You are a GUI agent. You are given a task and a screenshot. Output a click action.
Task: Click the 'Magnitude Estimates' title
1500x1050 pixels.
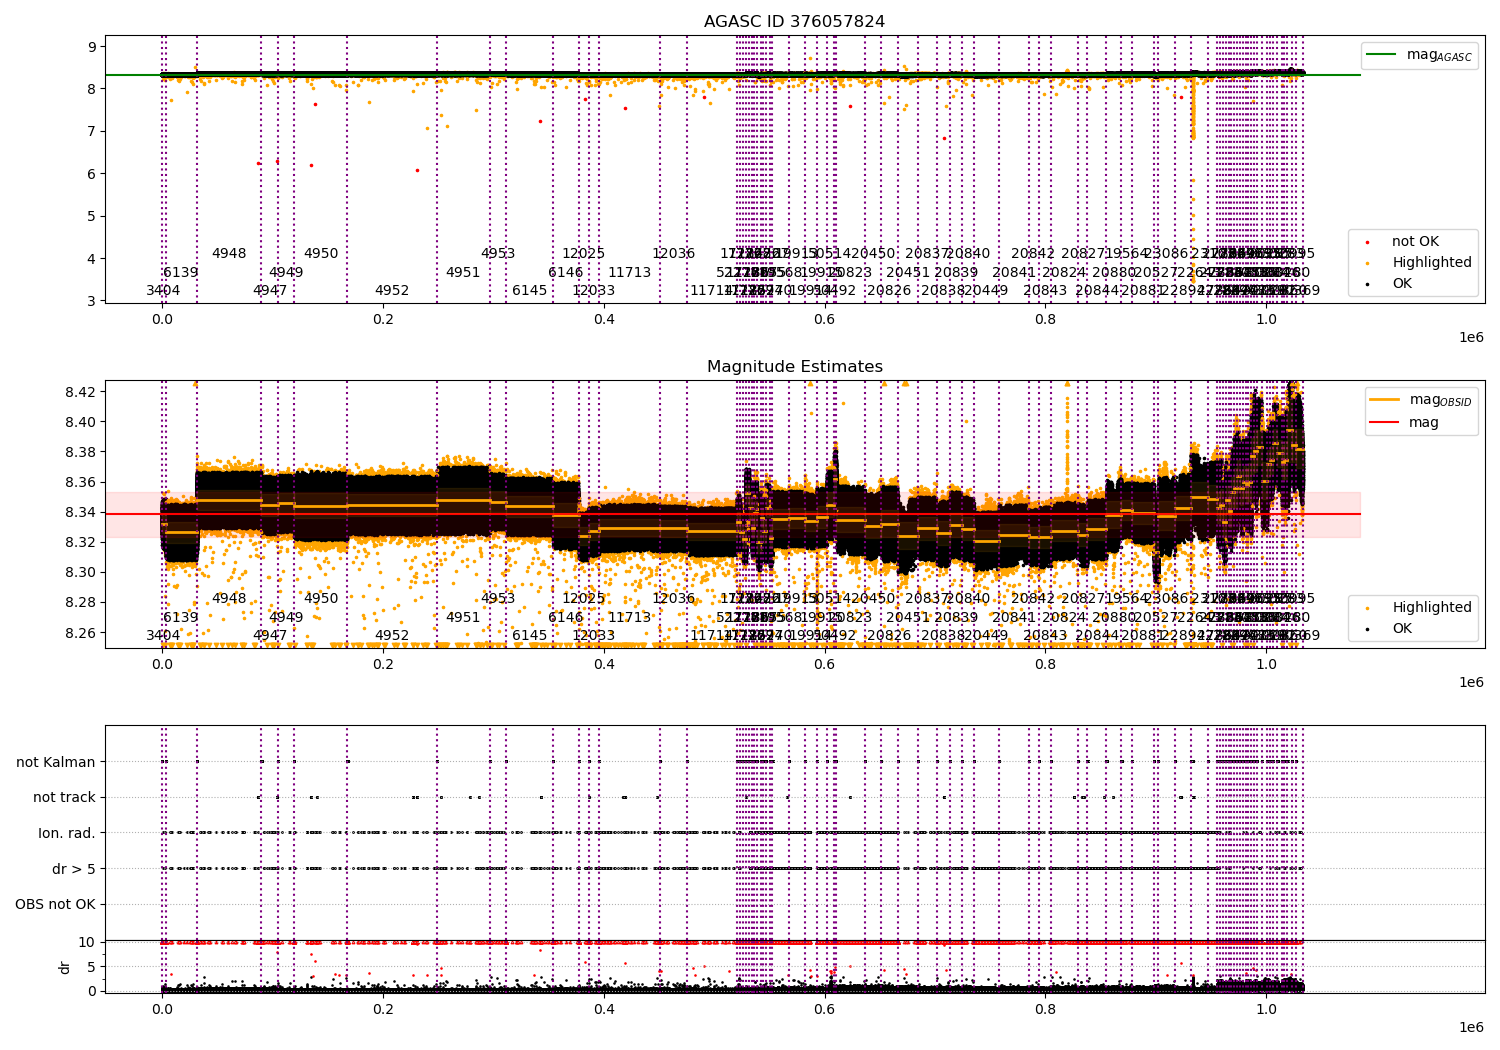[794, 367]
